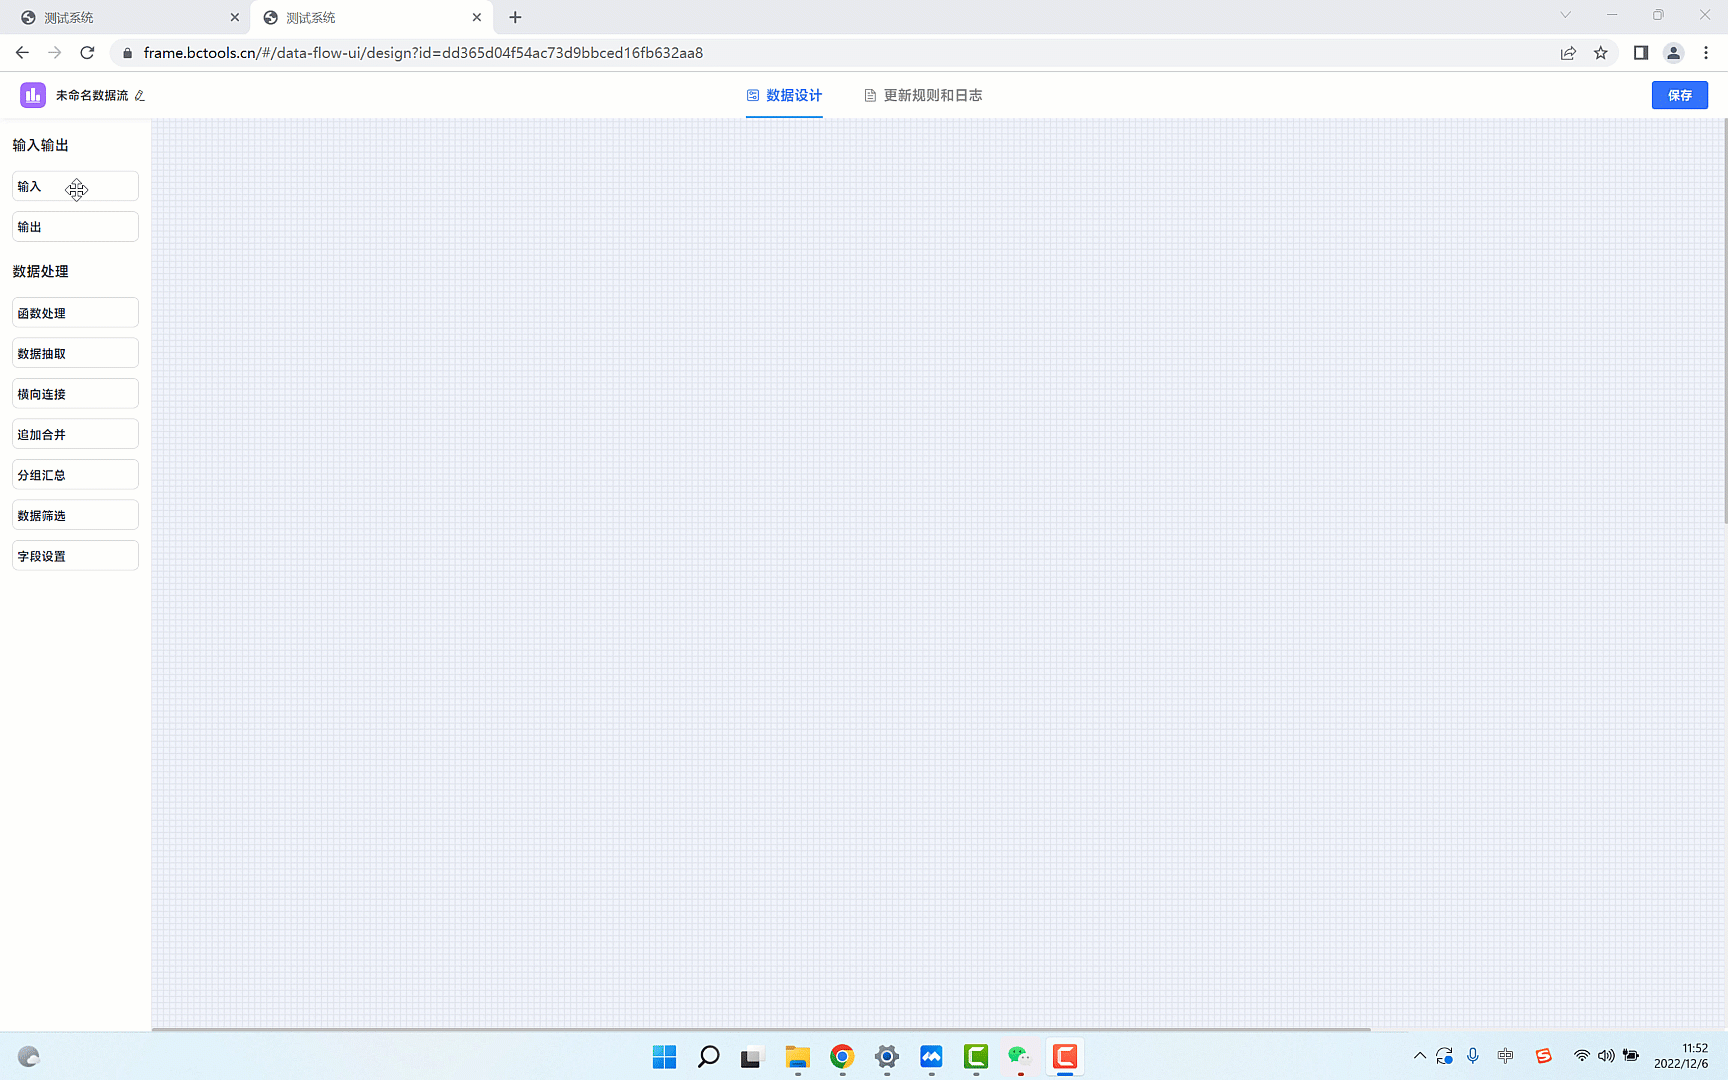
Task: Close the active 测试系统 browser tab
Action: 477,17
